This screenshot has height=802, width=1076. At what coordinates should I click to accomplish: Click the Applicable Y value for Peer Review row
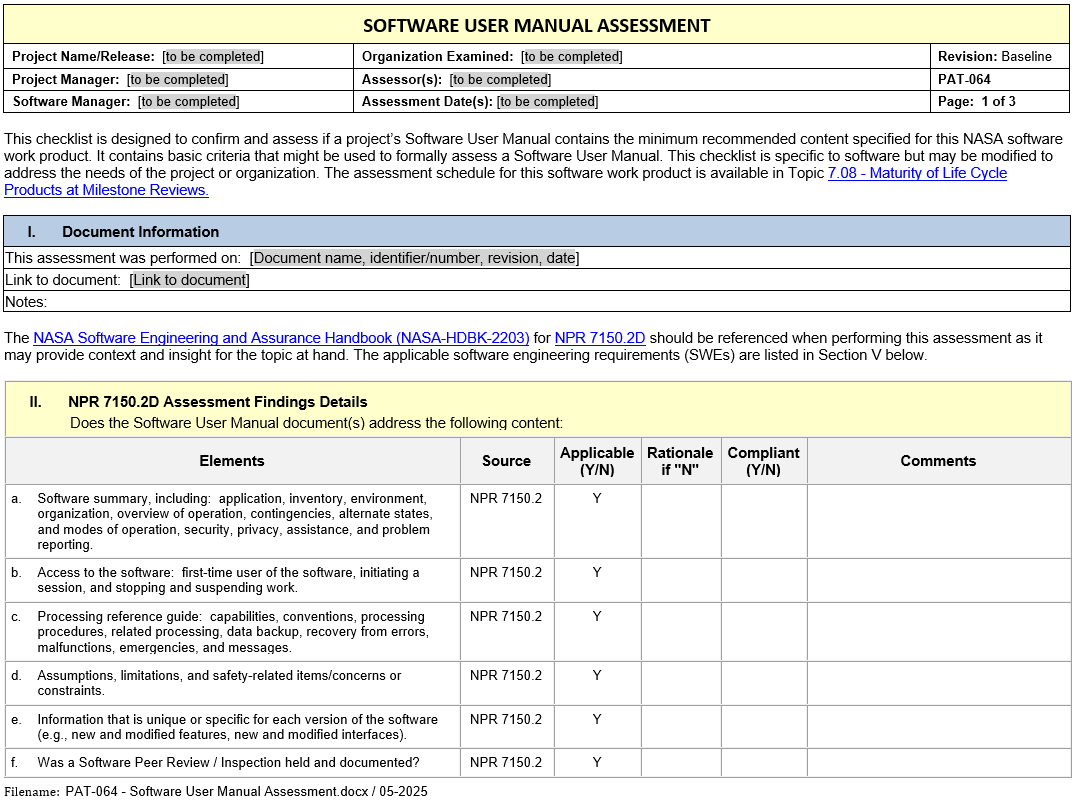pyautogui.click(x=597, y=763)
